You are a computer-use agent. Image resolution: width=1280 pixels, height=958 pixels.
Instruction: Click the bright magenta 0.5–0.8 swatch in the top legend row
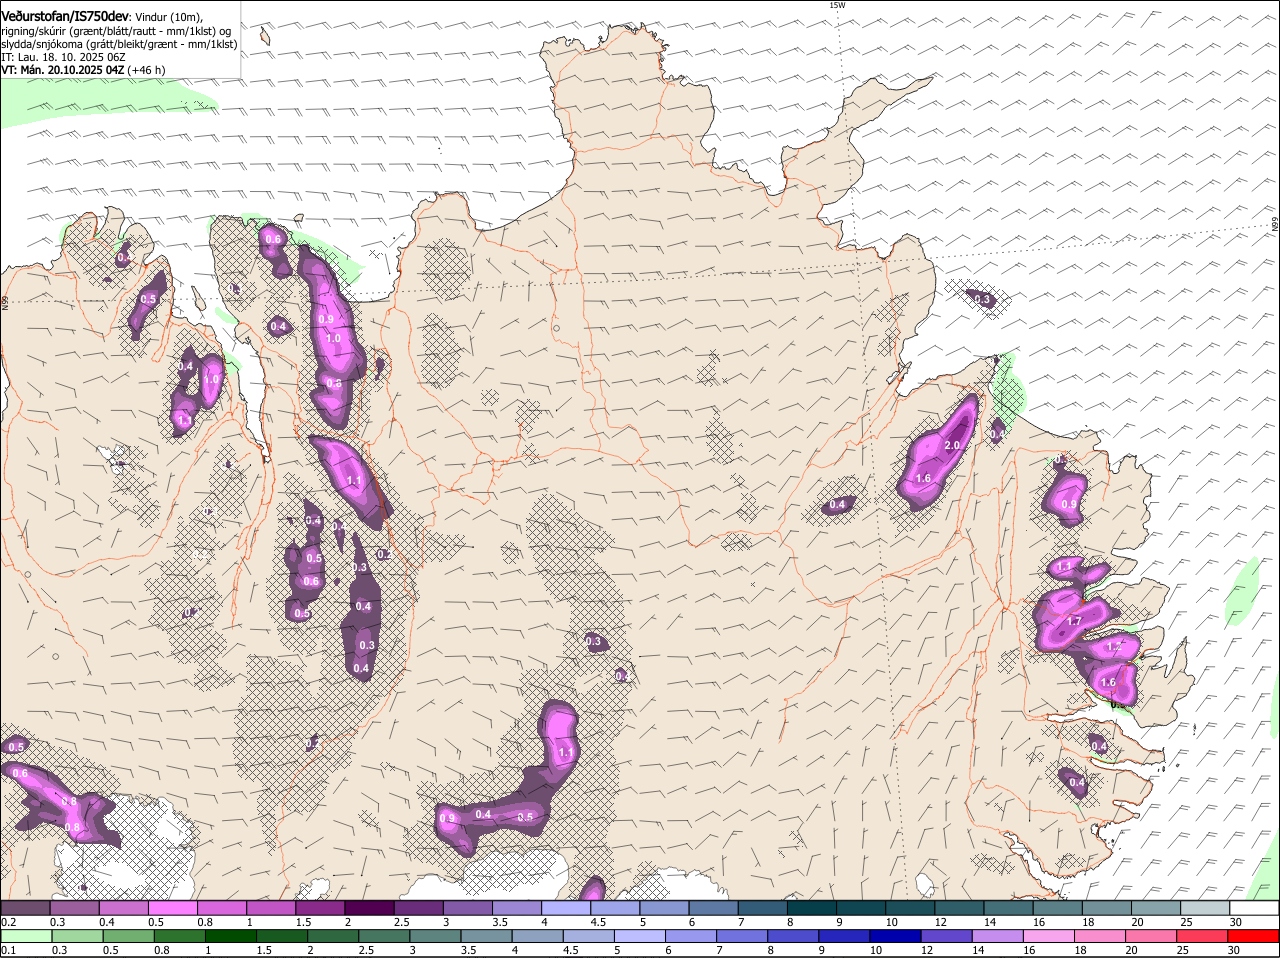pyautogui.click(x=173, y=908)
